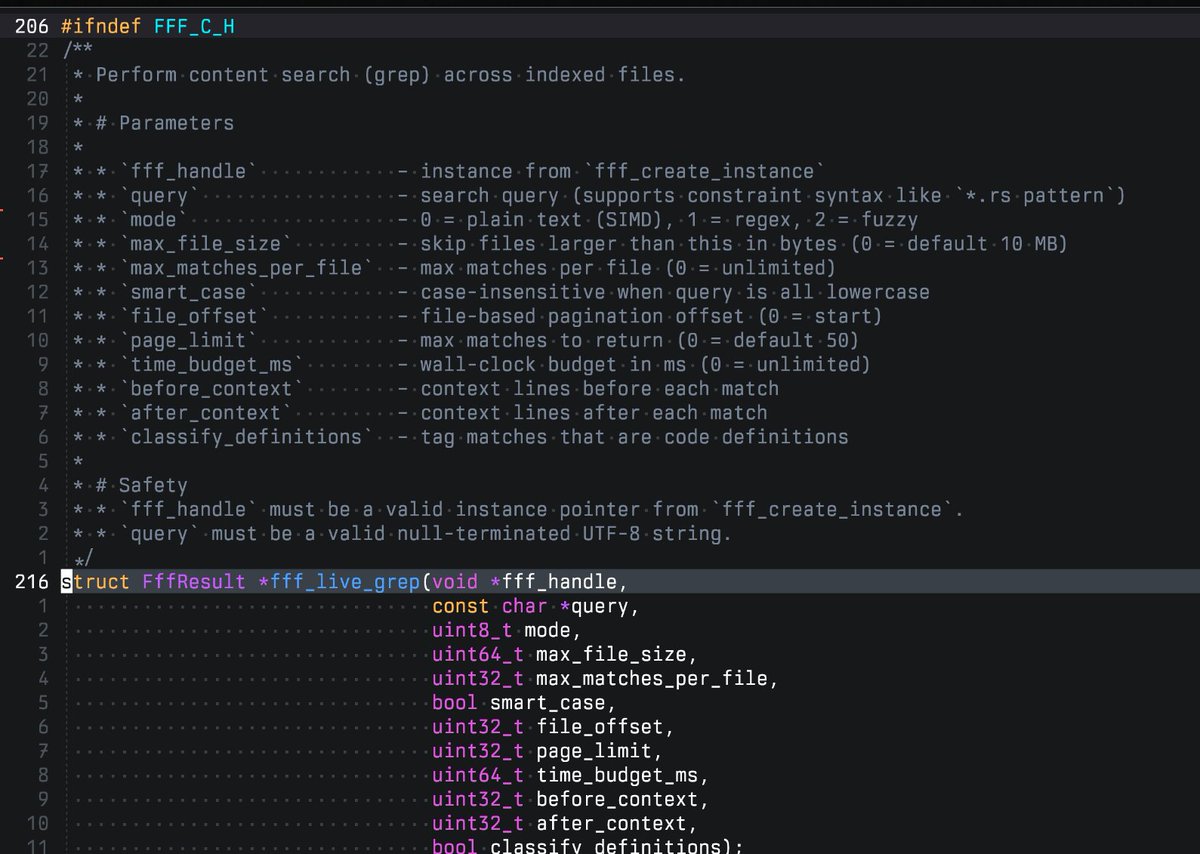The width and height of the screenshot is (1200, 854).
Task: Click the `mode` parameter description line
Action: click(x=496, y=220)
